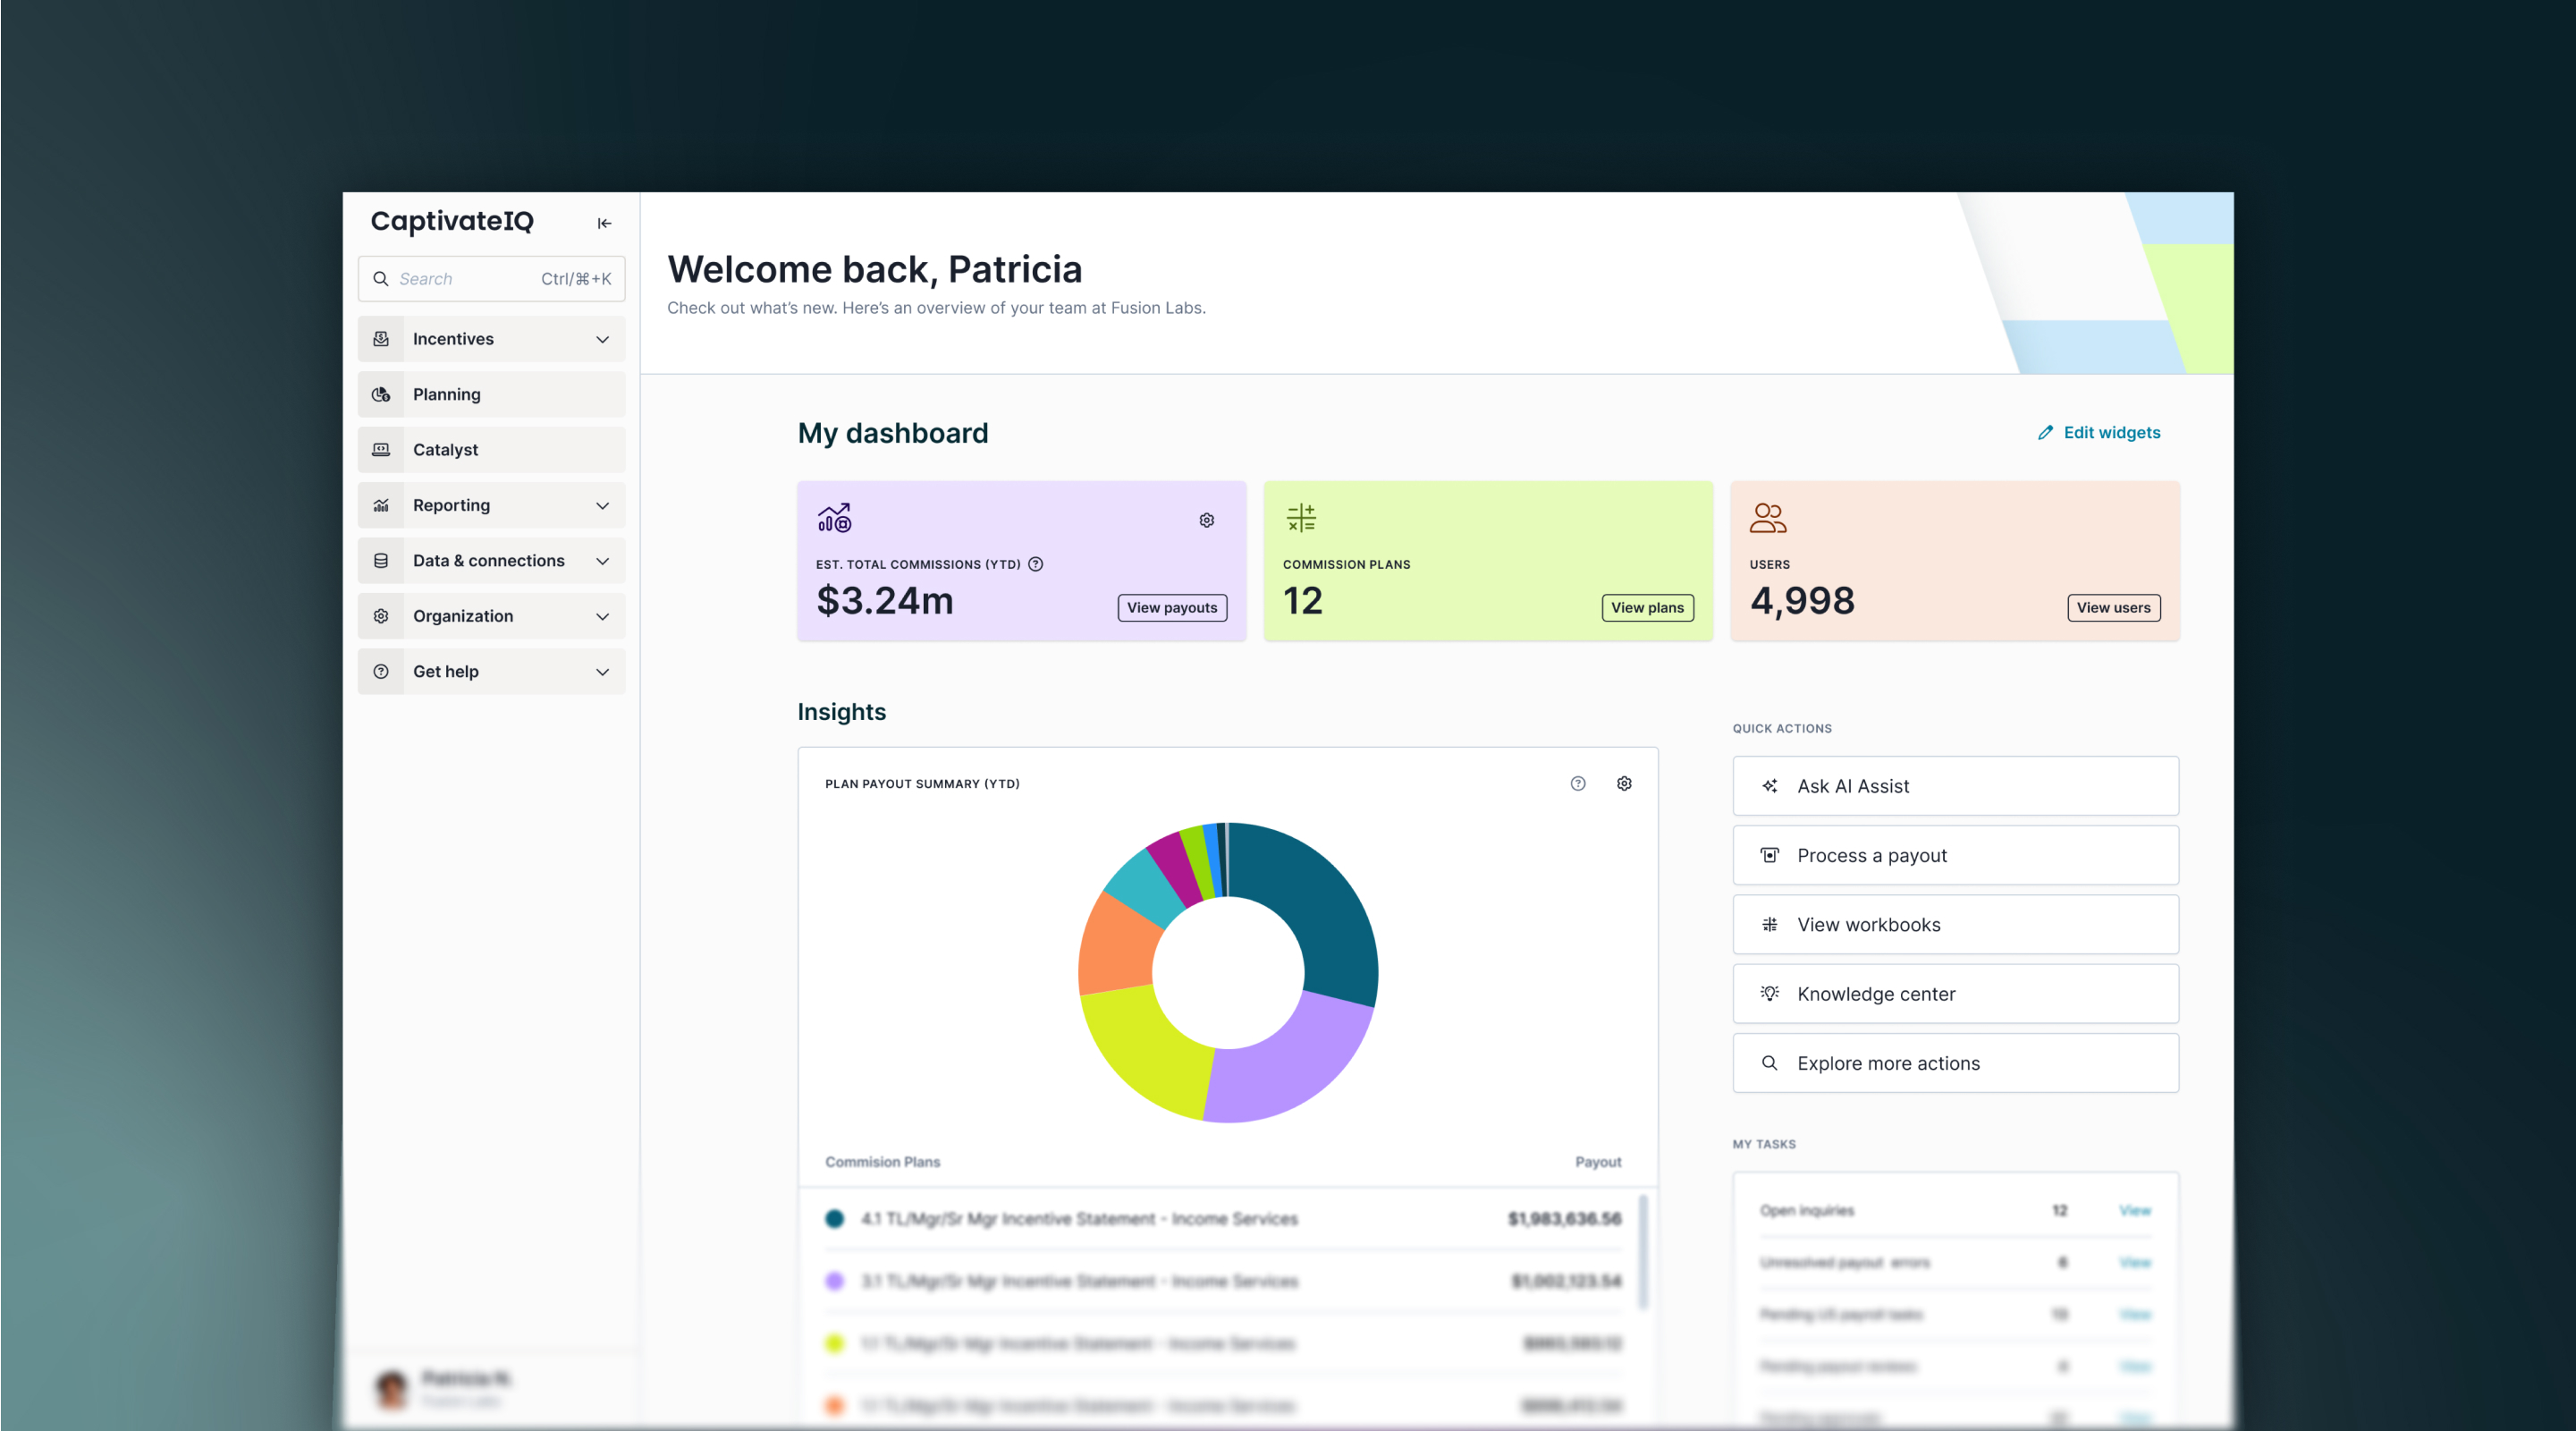Click the collapse sidebar arrow icon
The width and height of the screenshot is (2576, 1431).
pos(604,222)
